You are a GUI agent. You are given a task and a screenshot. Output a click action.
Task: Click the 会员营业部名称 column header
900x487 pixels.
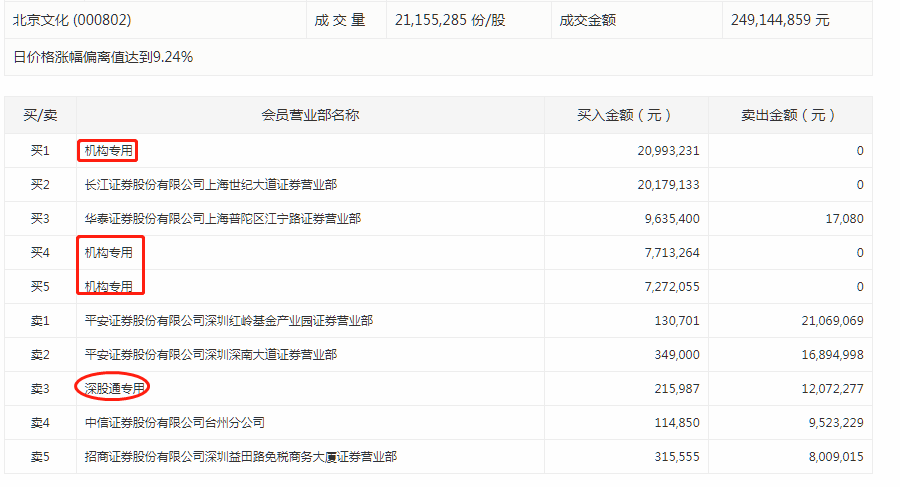click(310, 115)
